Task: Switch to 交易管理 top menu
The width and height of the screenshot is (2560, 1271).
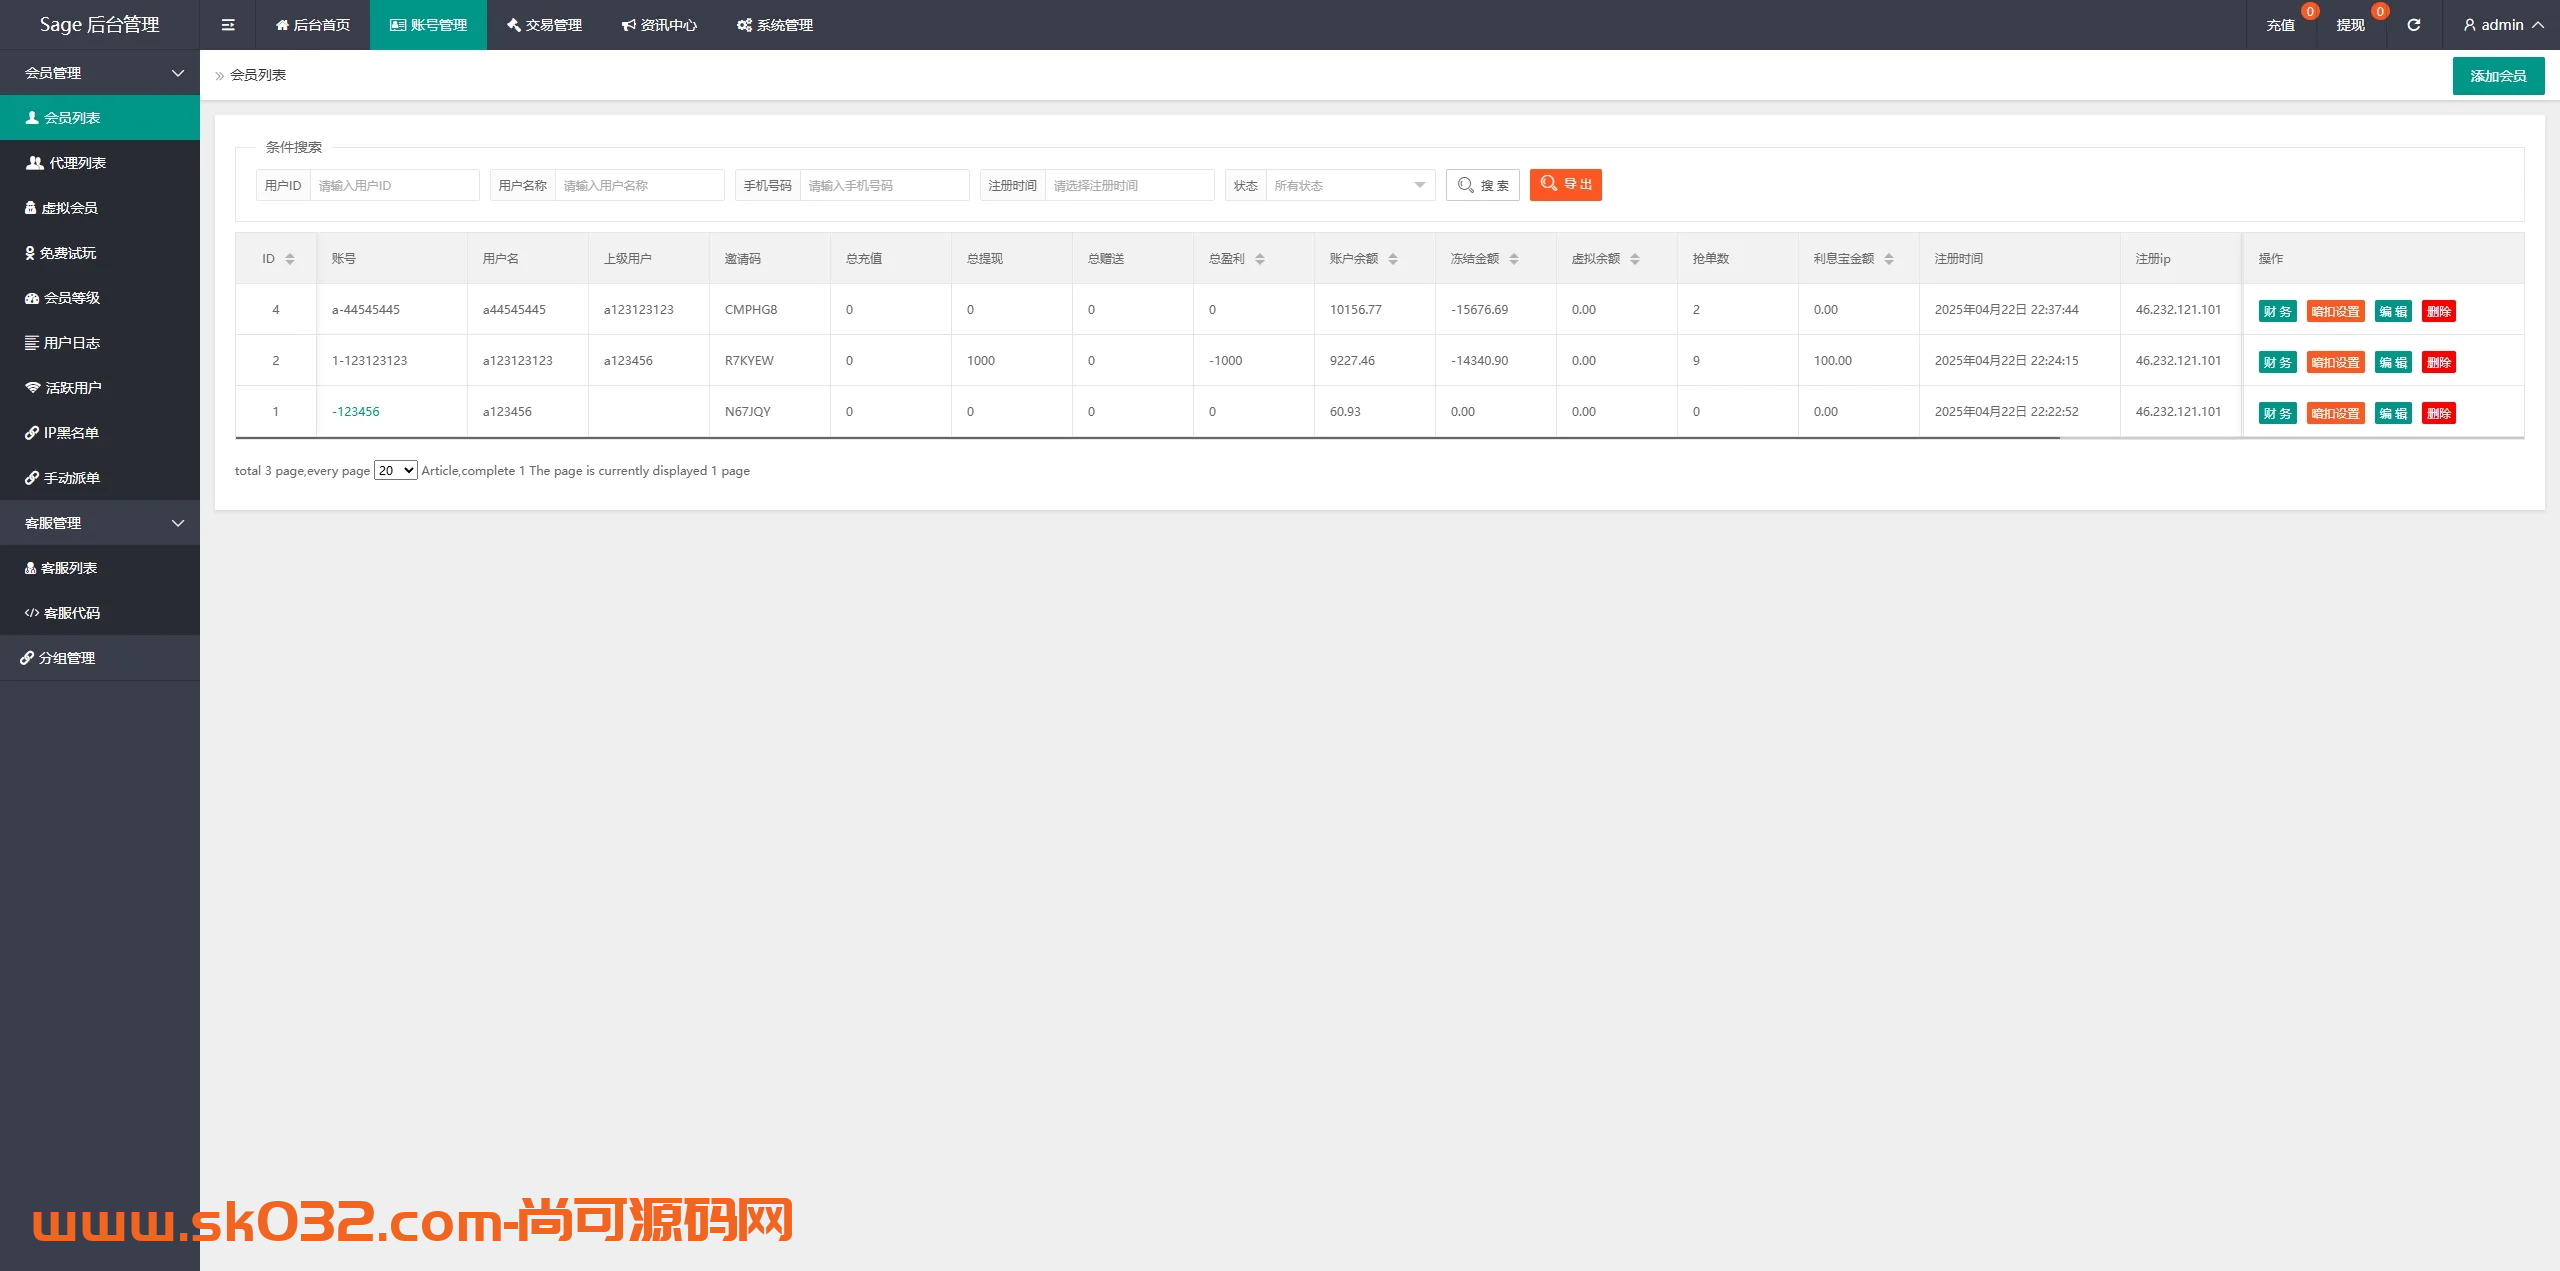Action: pos(544,25)
